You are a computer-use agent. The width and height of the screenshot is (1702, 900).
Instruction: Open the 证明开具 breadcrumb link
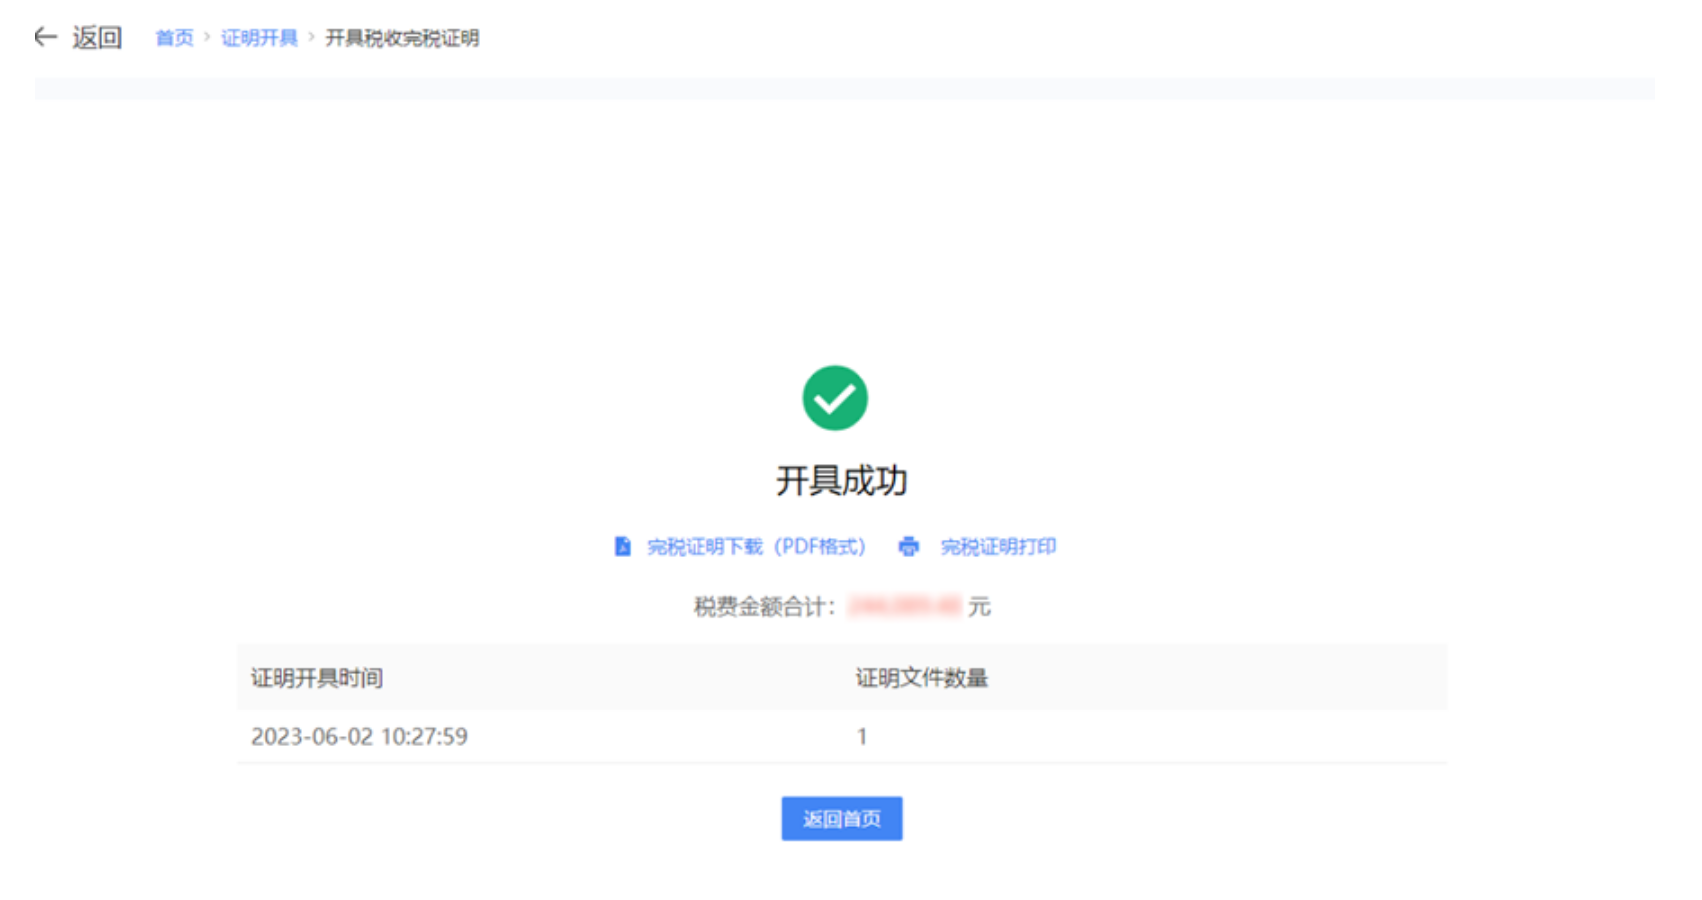[x=258, y=38]
